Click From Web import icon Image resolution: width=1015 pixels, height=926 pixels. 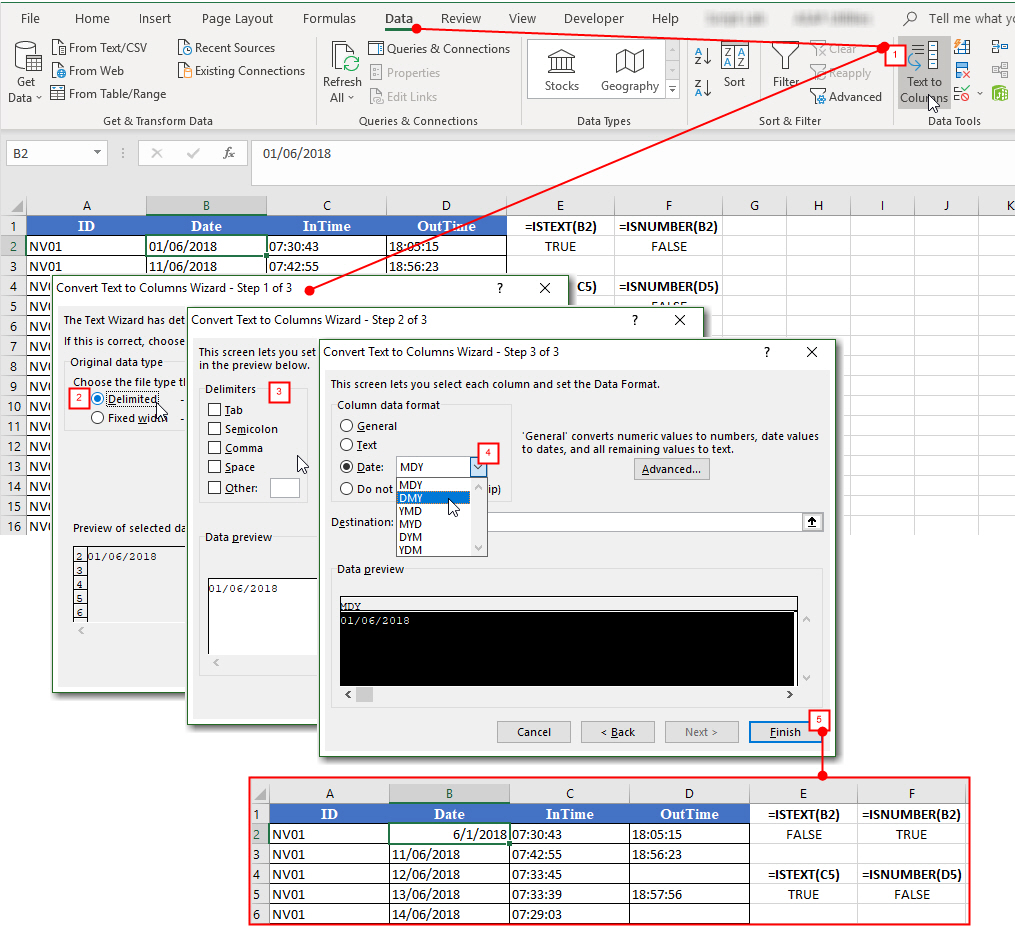click(x=58, y=71)
